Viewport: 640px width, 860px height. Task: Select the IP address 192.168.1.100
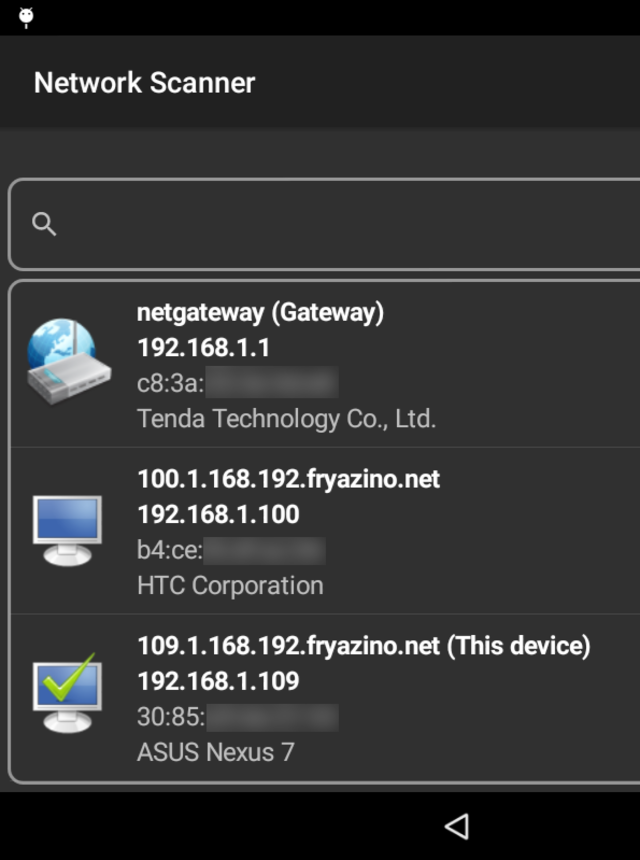pos(218,515)
